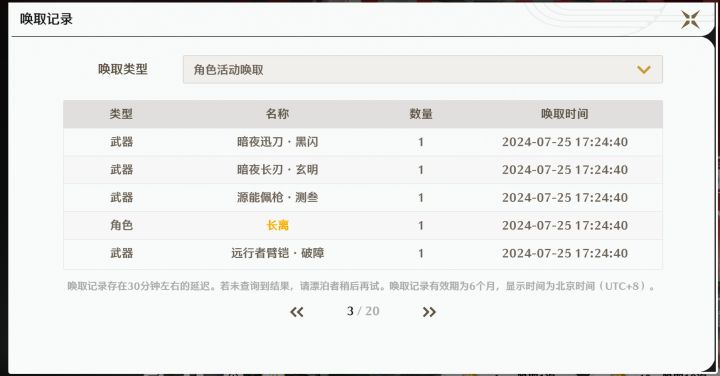Click quantity 1 in the 源能佩枪 row
The width and height of the screenshot is (720, 376).
(x=421, y=198)
